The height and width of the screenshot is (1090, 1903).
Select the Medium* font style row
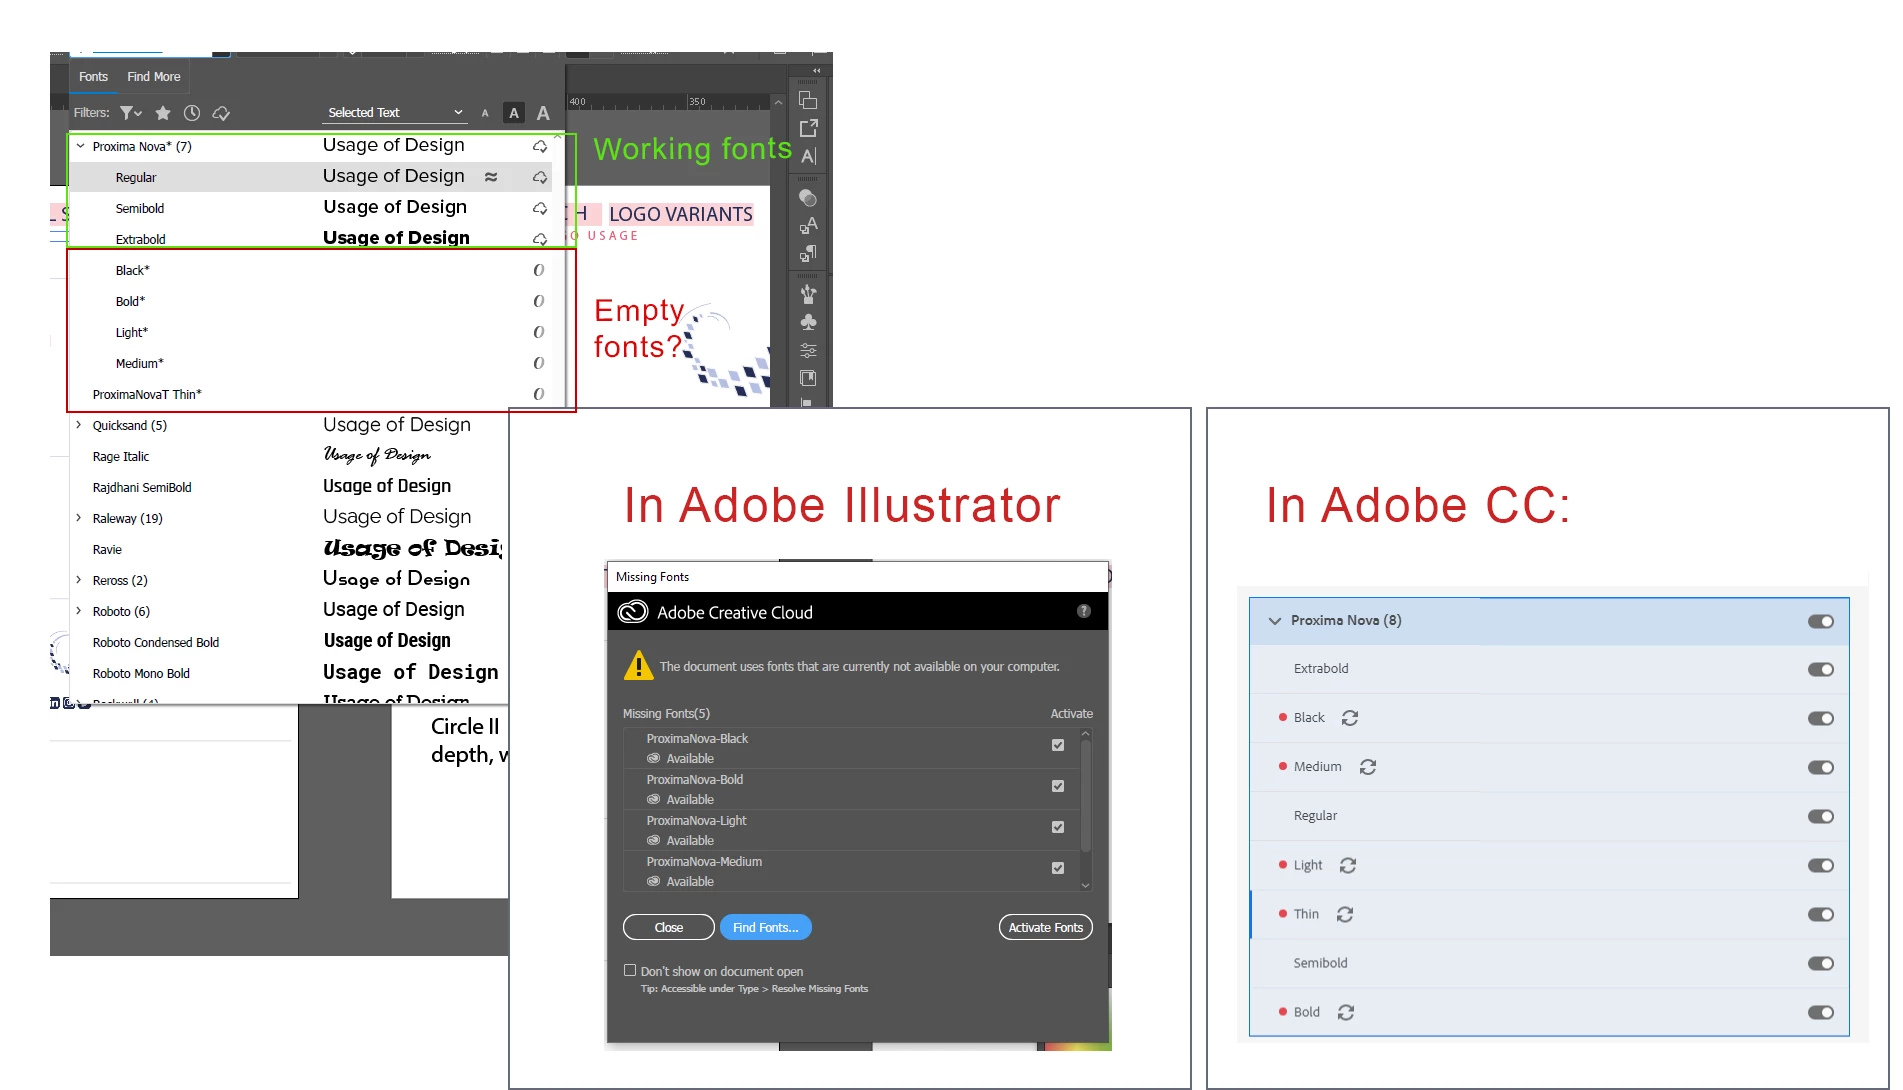310,363
